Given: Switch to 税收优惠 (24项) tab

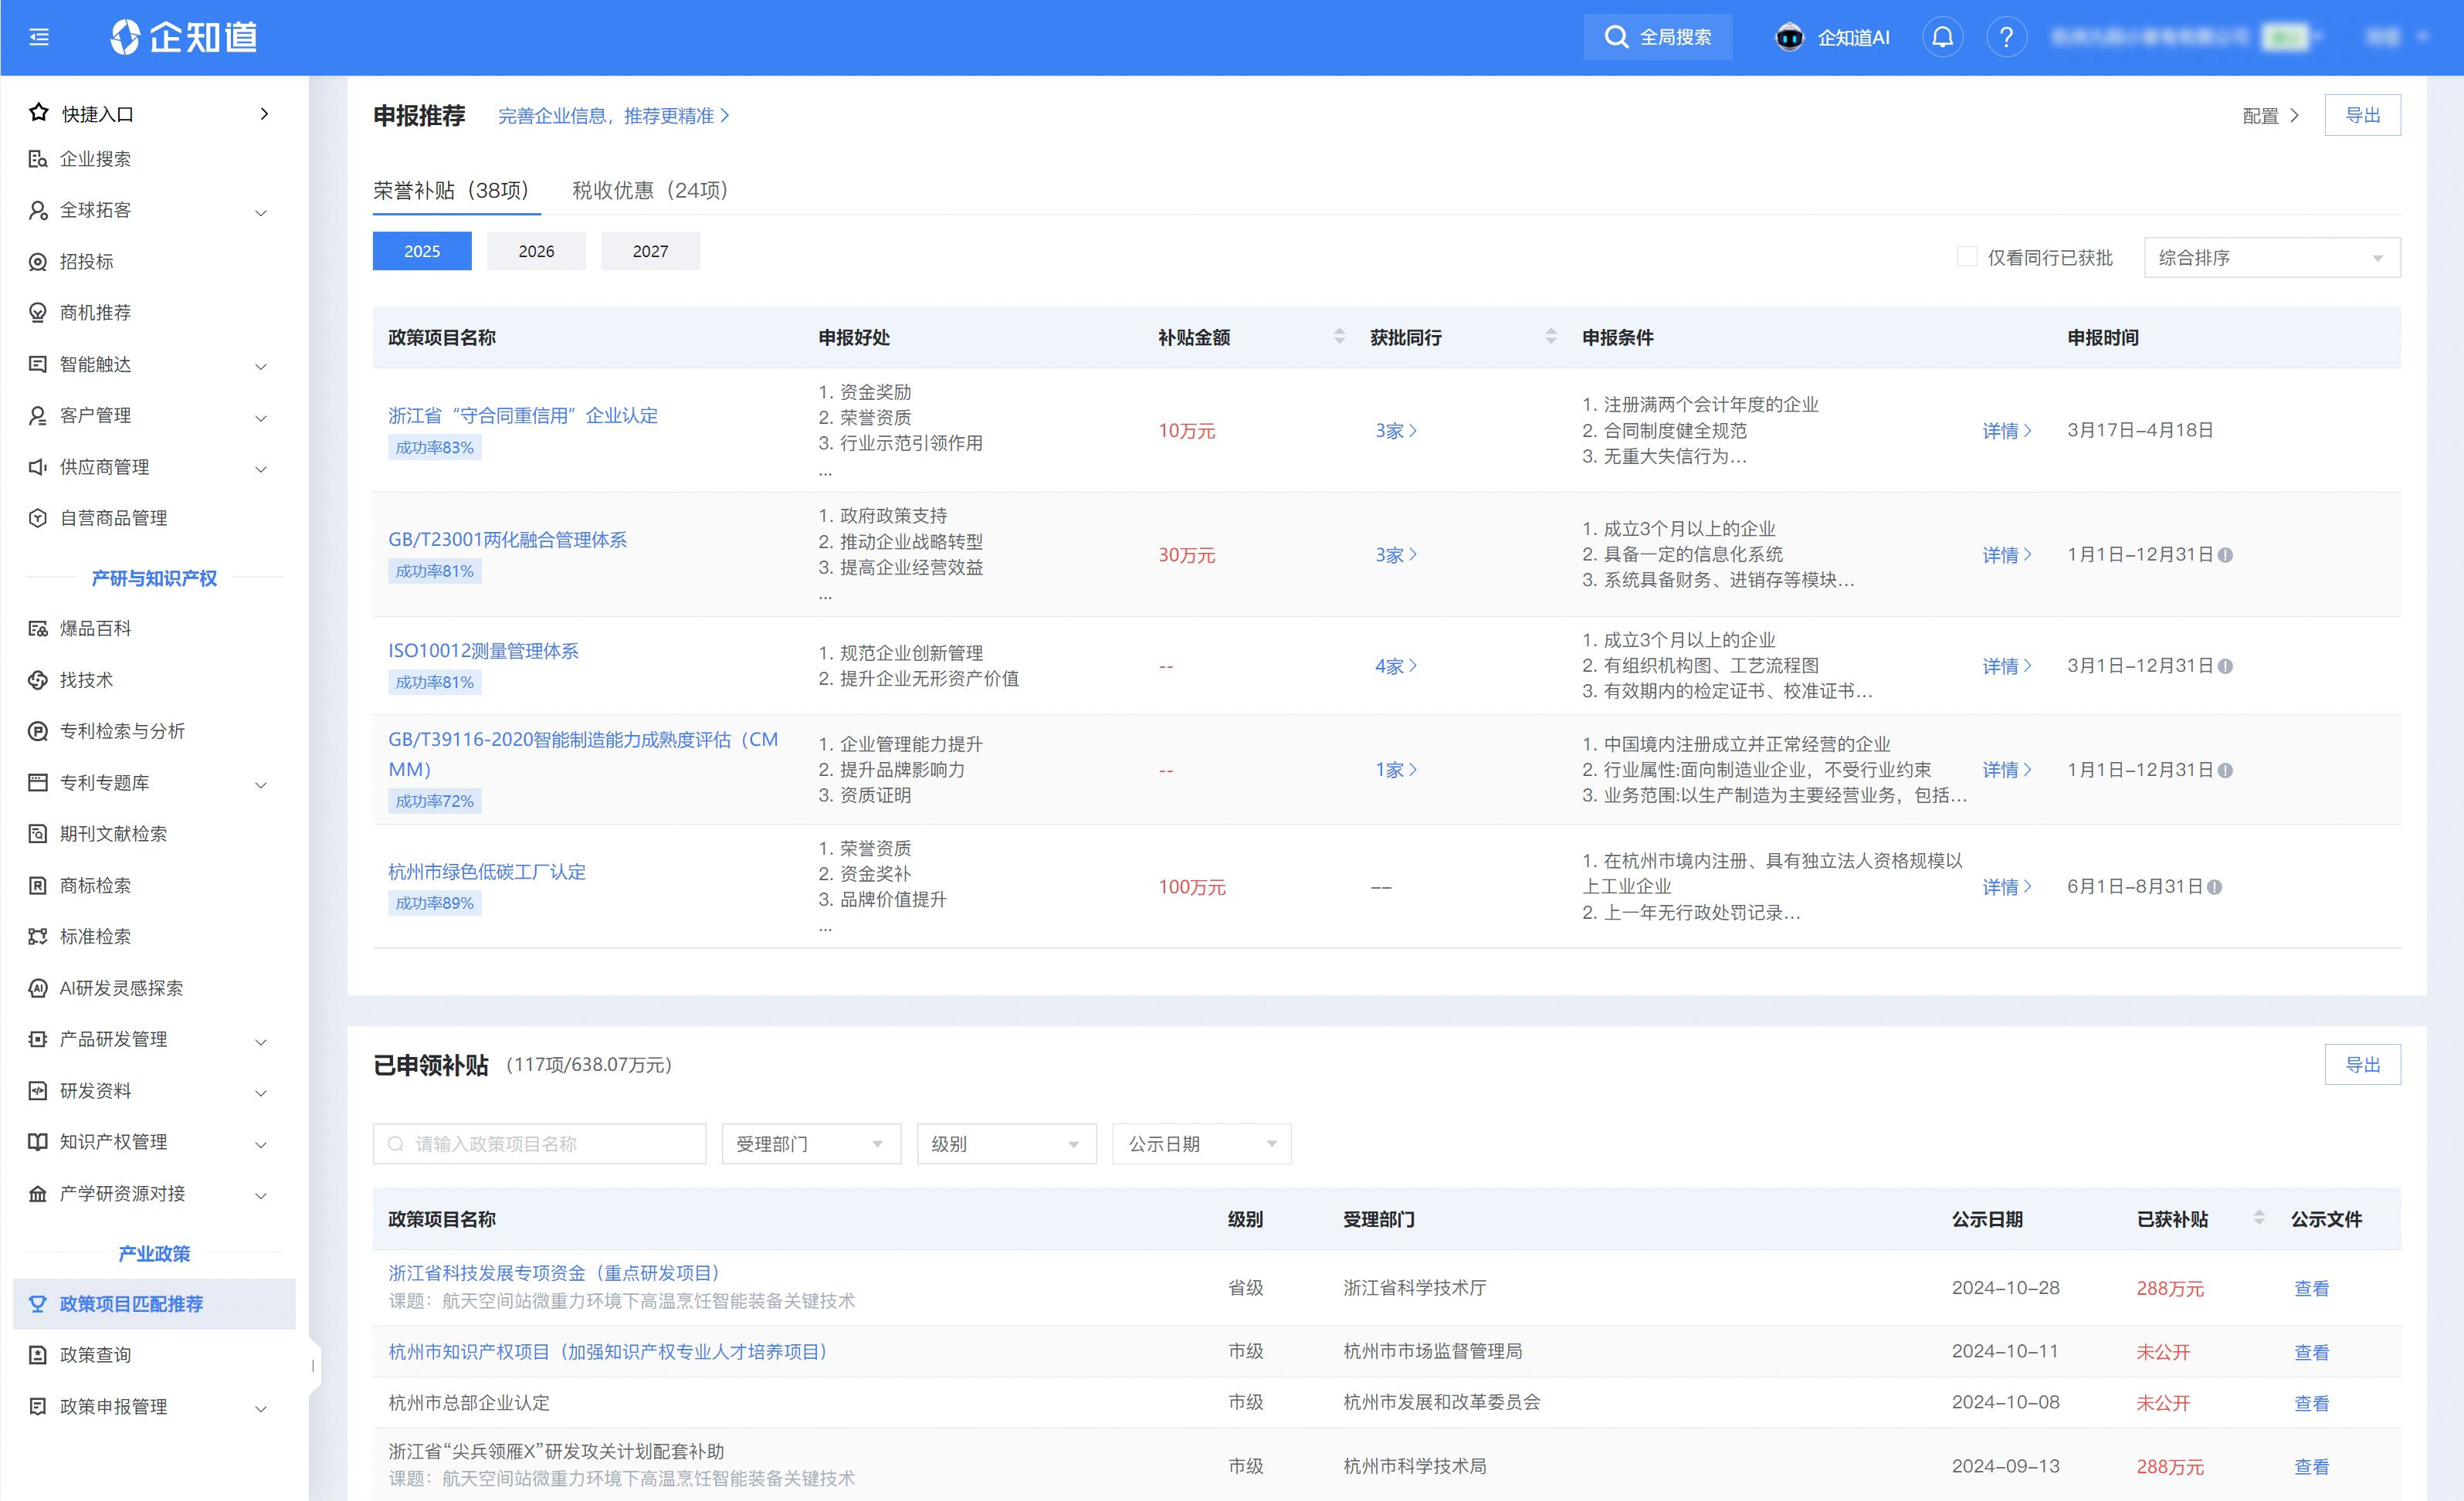Looking at the screenshot, I should tap(650, 190).
